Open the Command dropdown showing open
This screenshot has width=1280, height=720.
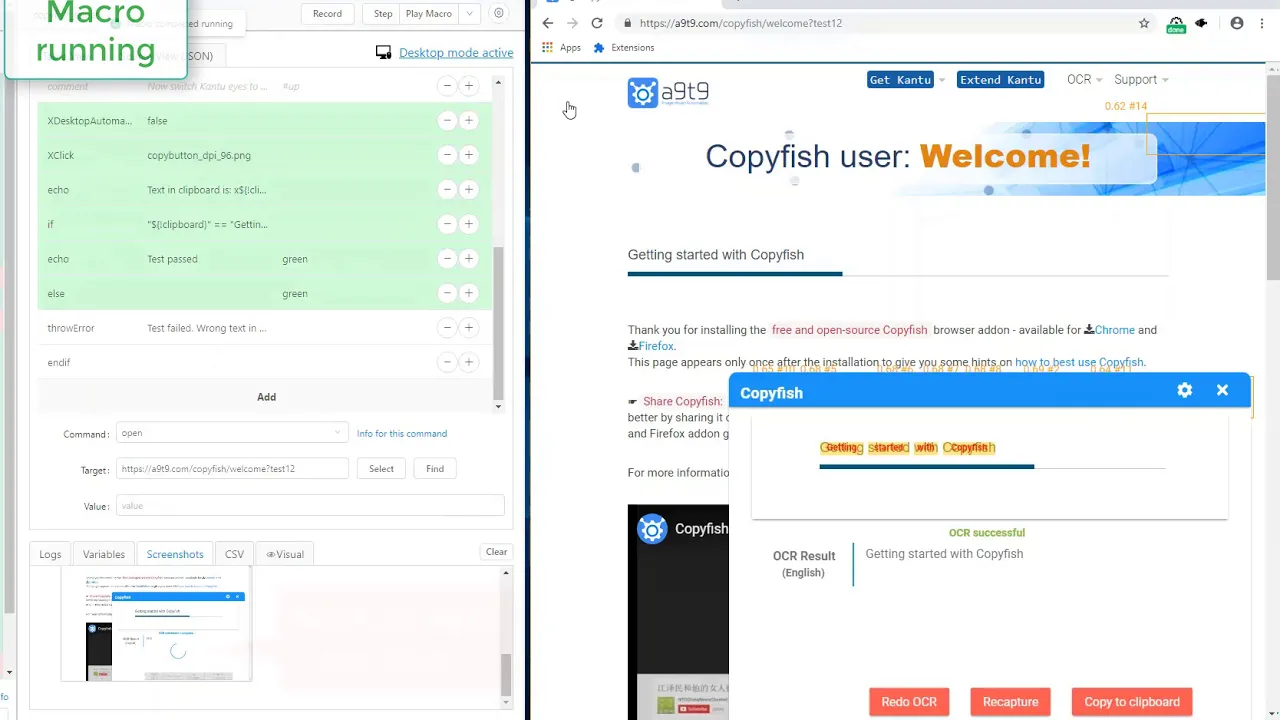pos(231,433)
